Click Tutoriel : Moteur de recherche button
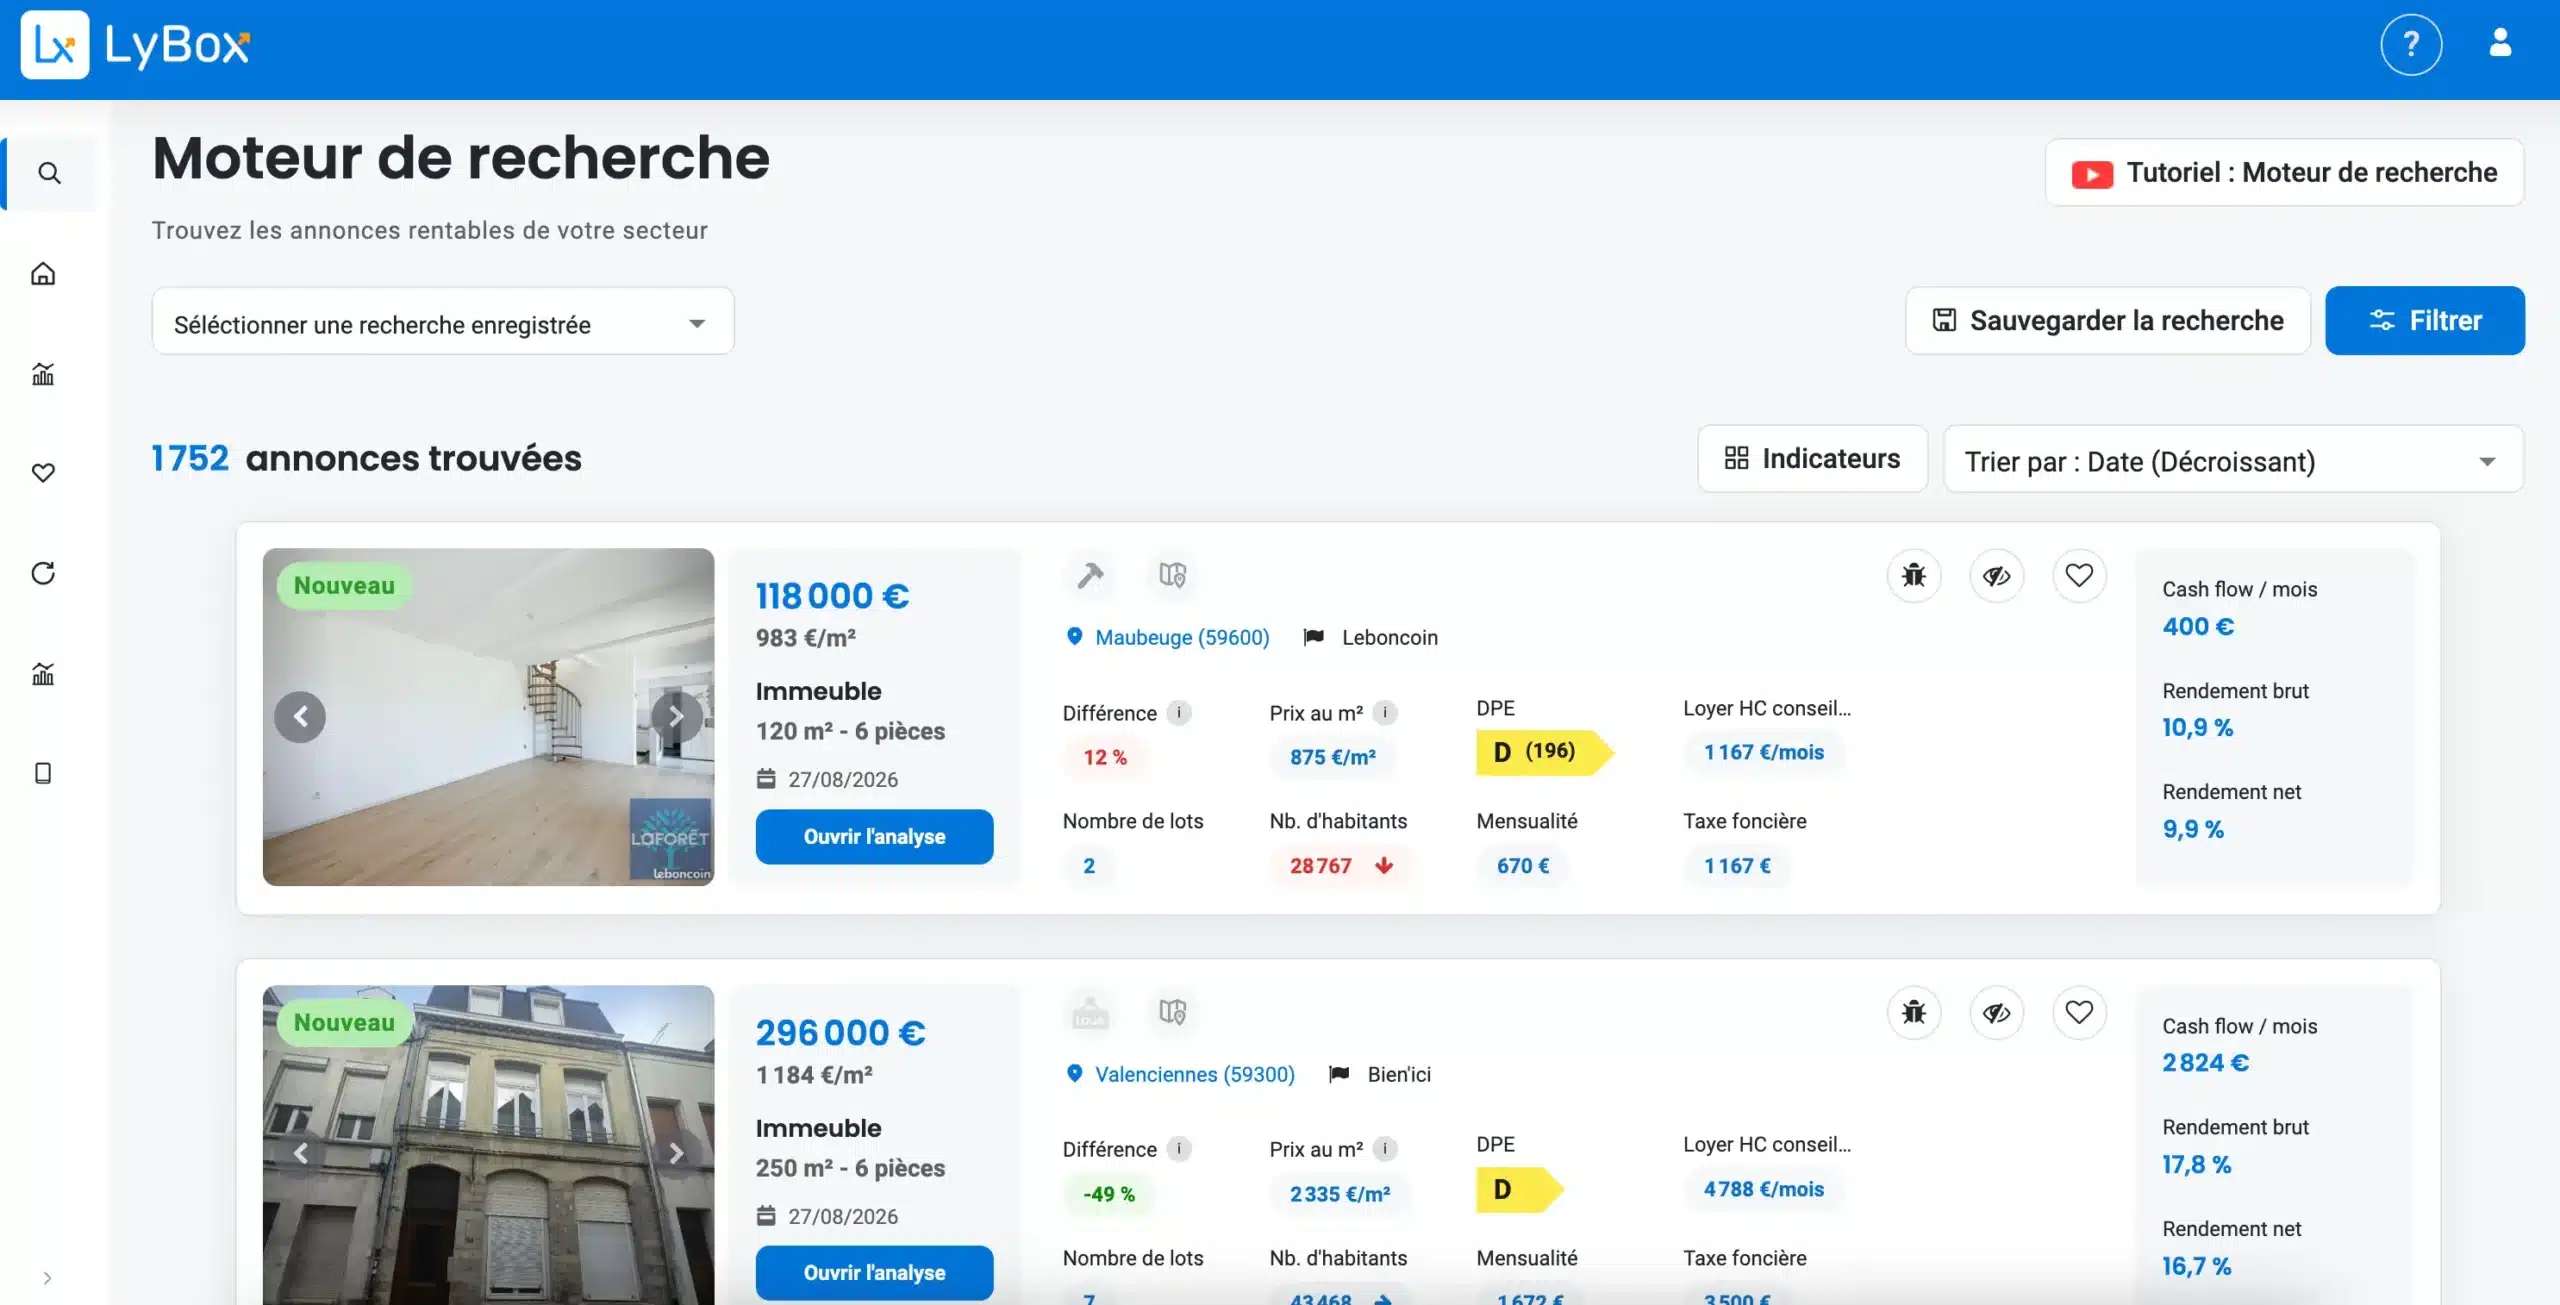 coord(2284,173)
